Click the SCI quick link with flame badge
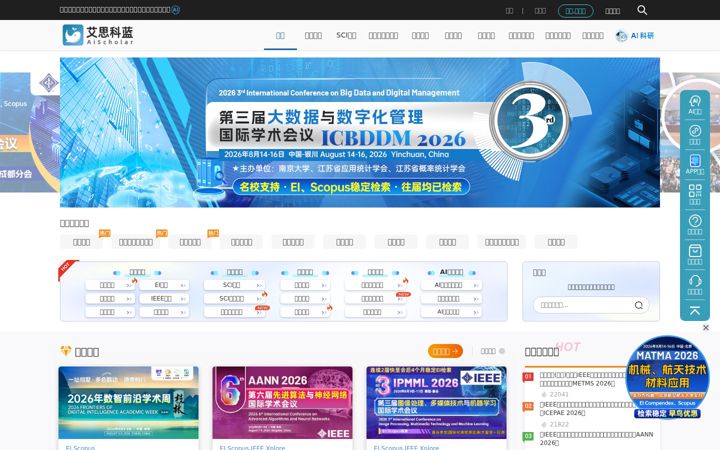The height and width of the screenshot is (450, 720). [234, 298]
